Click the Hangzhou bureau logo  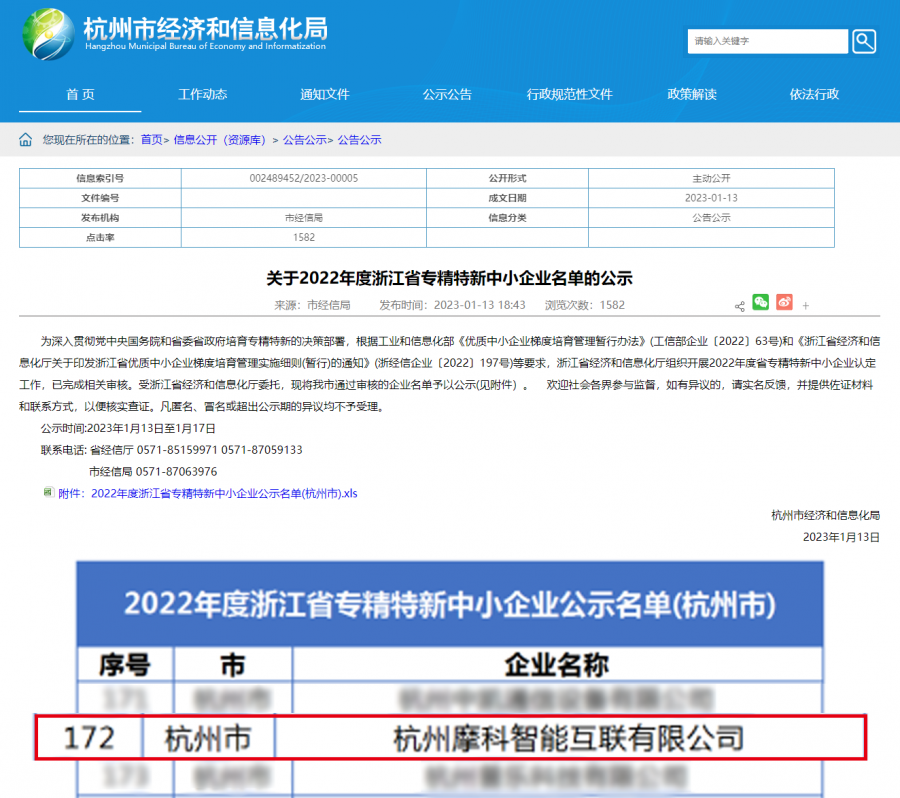click(48, 34)
